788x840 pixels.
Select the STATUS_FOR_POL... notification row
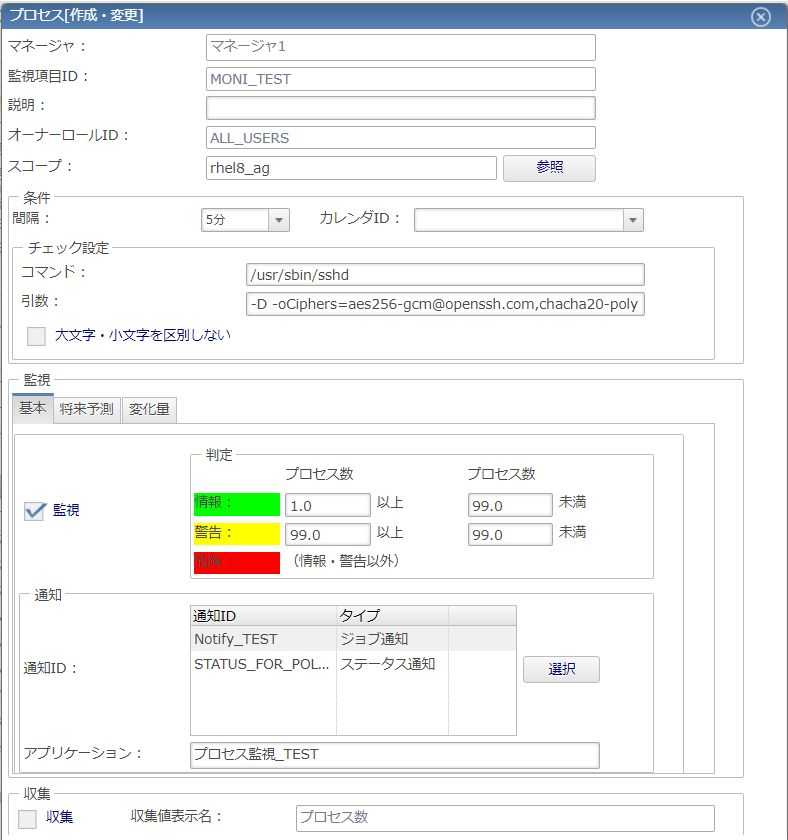(x=354, y=664)
